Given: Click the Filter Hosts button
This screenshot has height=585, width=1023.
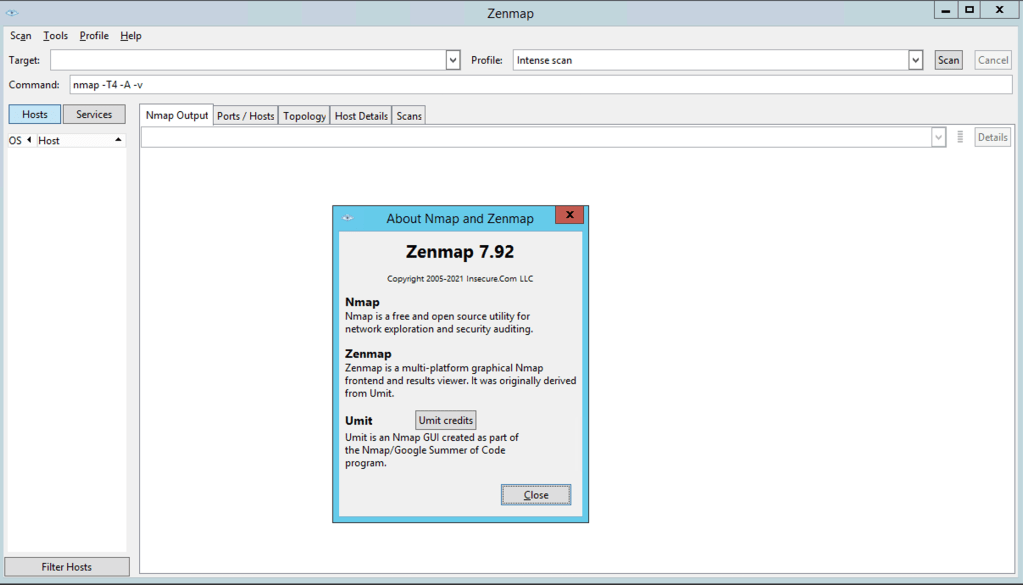Looking at the screenshot, I should (67, 567).
